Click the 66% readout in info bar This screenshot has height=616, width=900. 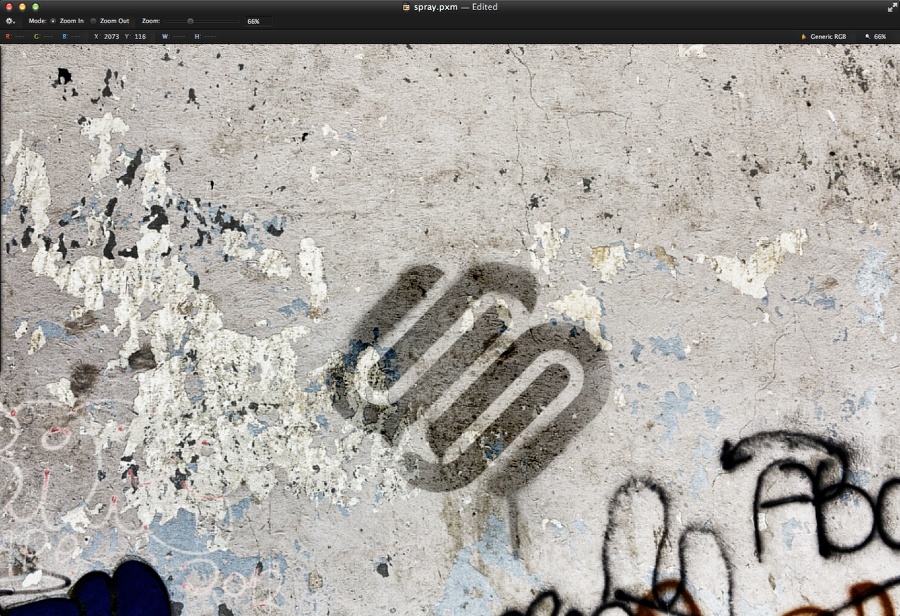(x=879, y=36)
